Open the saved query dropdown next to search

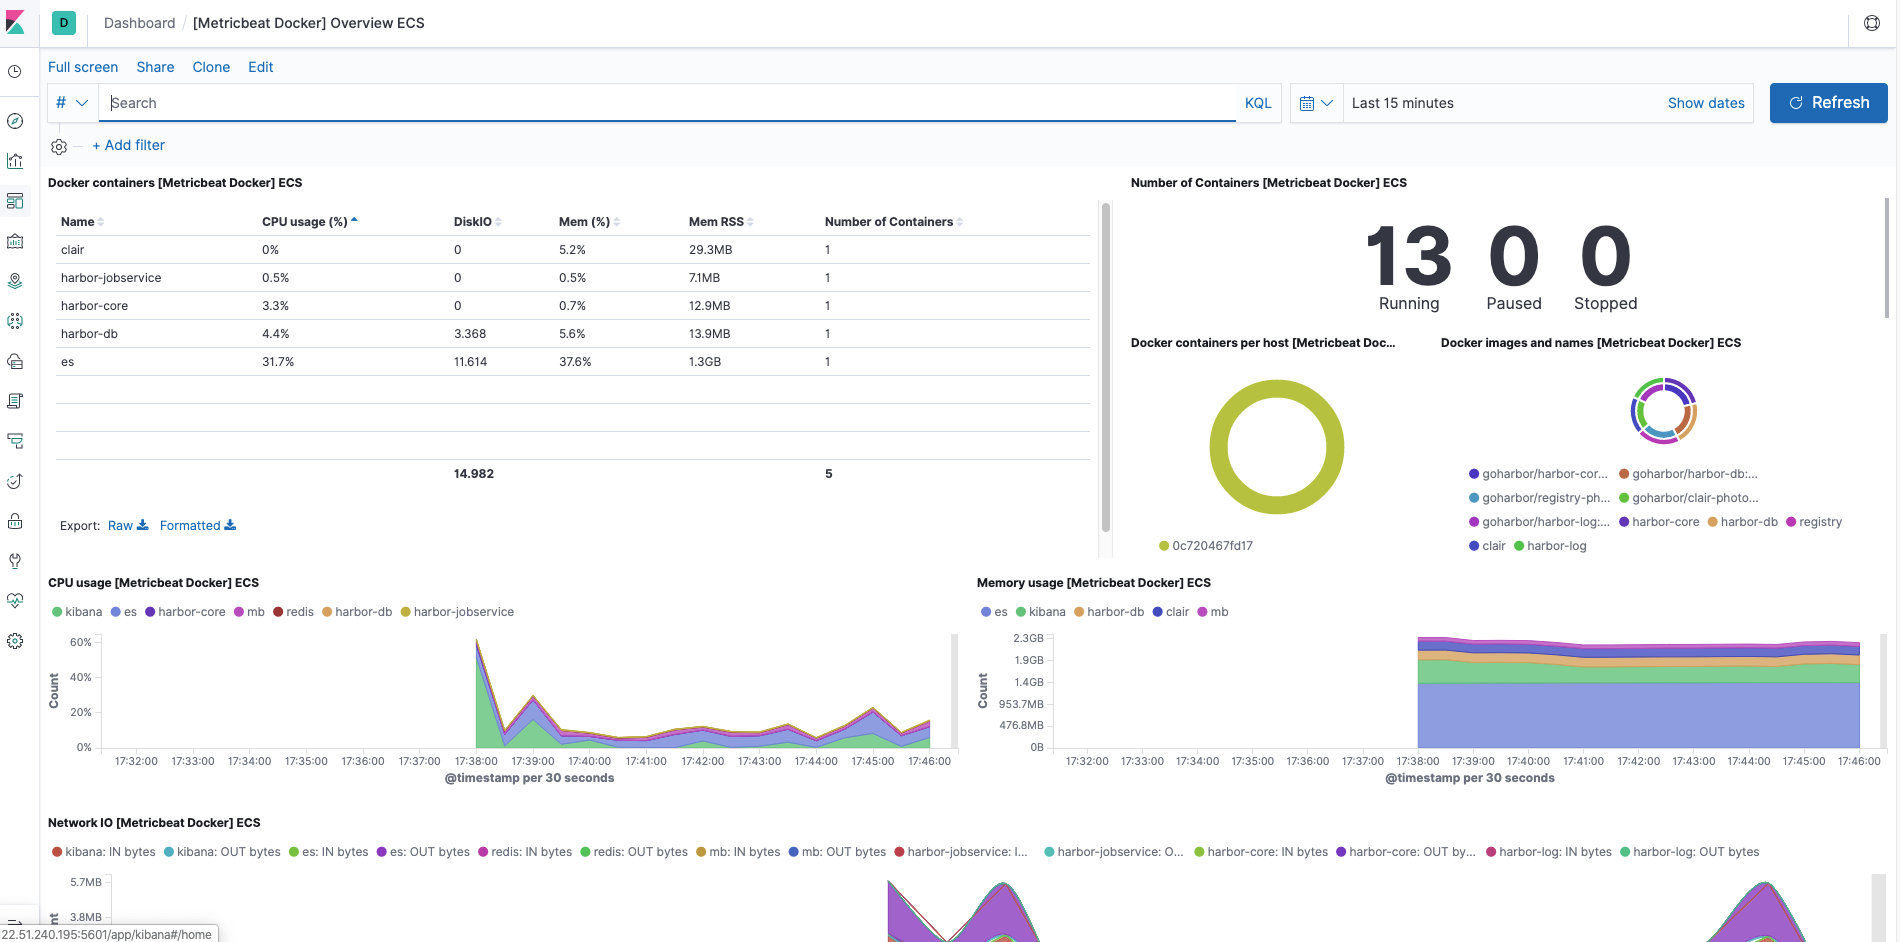(71, 102)
